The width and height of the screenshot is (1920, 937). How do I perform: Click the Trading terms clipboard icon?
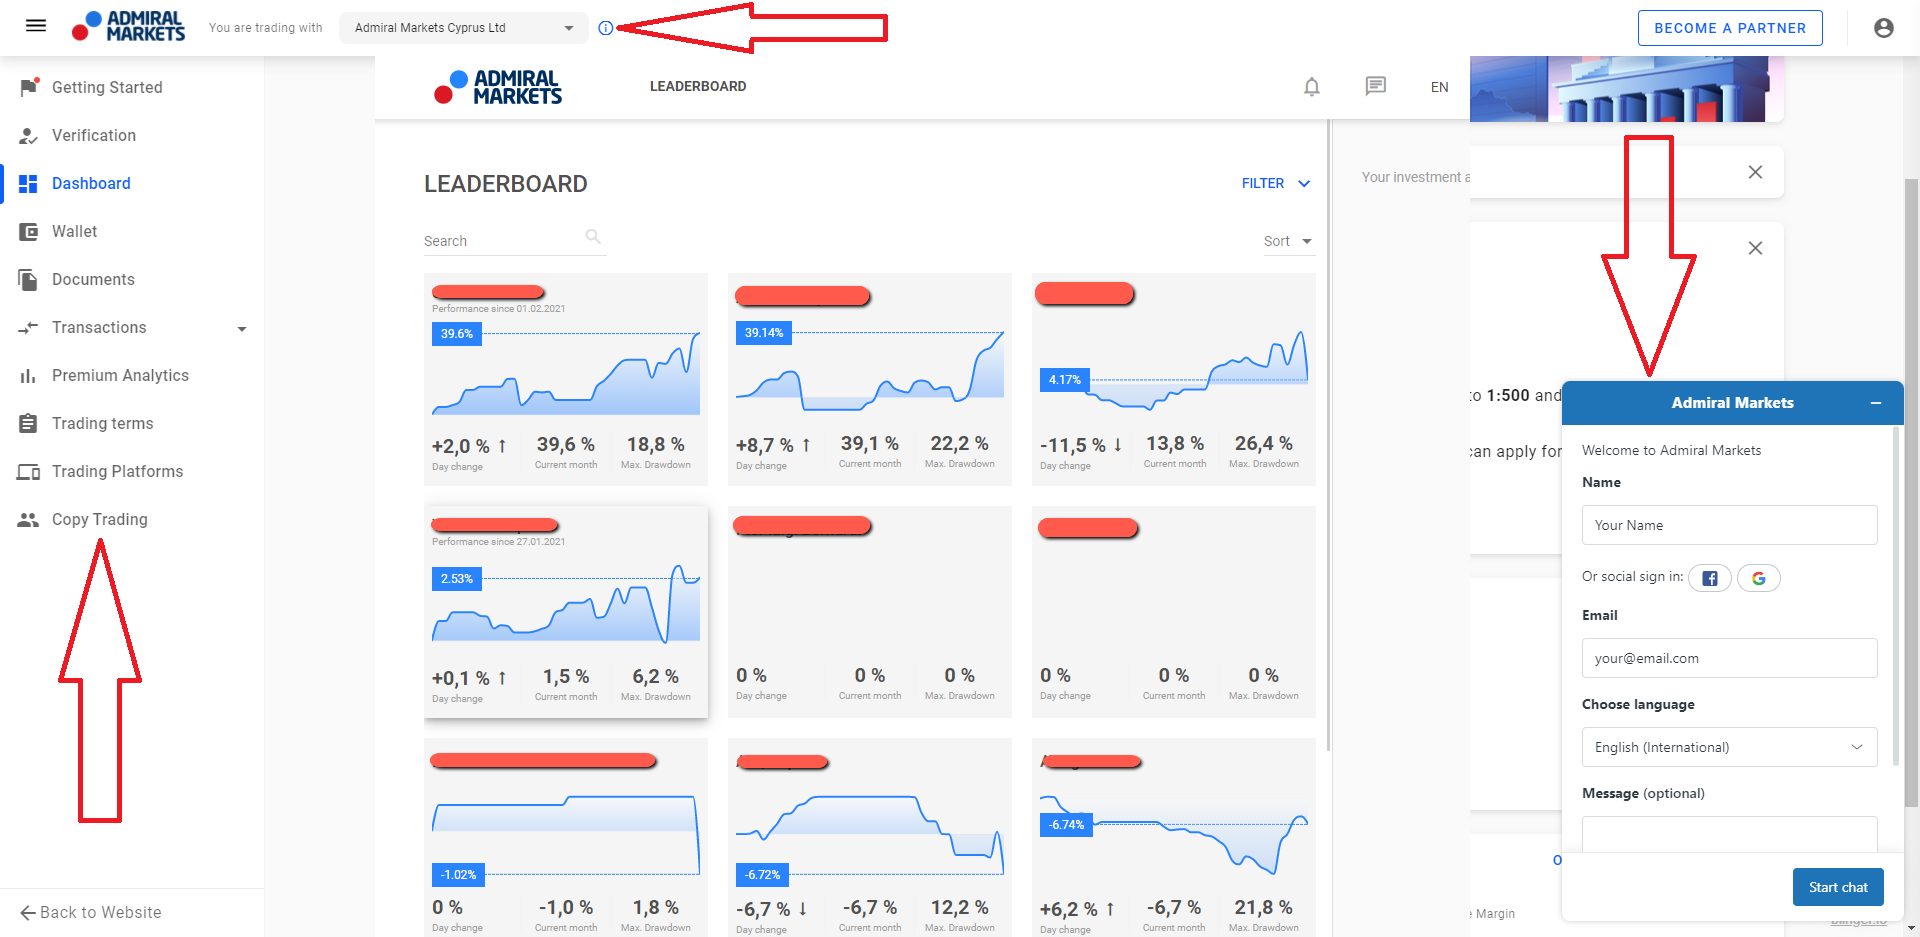coord(29,423)
